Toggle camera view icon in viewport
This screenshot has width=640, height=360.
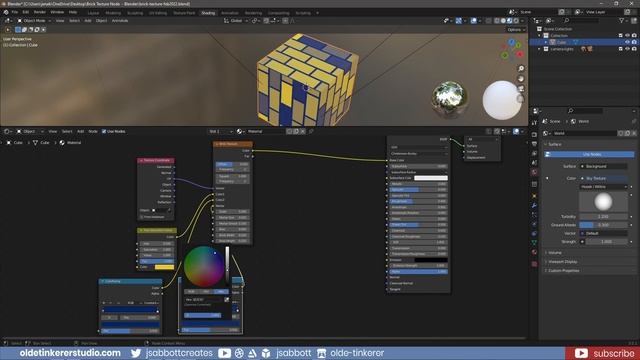521,89
